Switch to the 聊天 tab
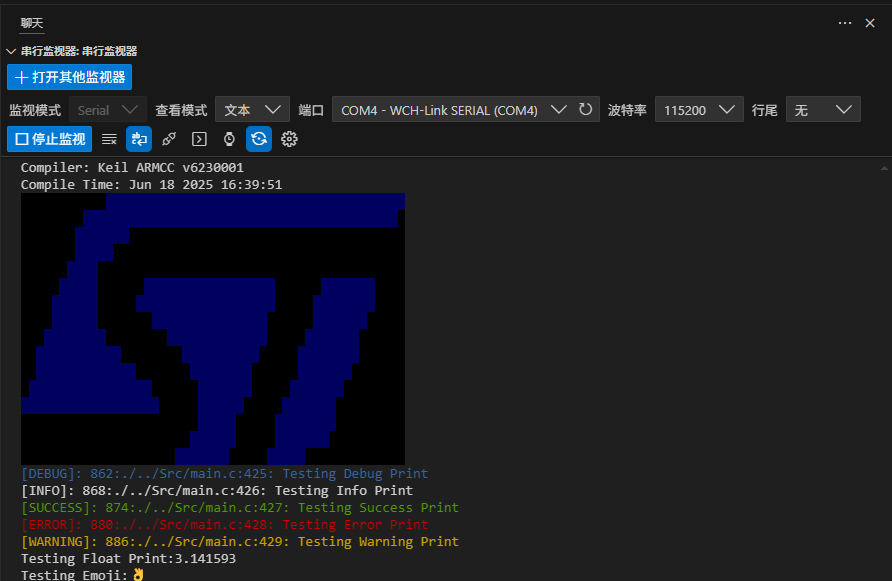 coord(31,22)
